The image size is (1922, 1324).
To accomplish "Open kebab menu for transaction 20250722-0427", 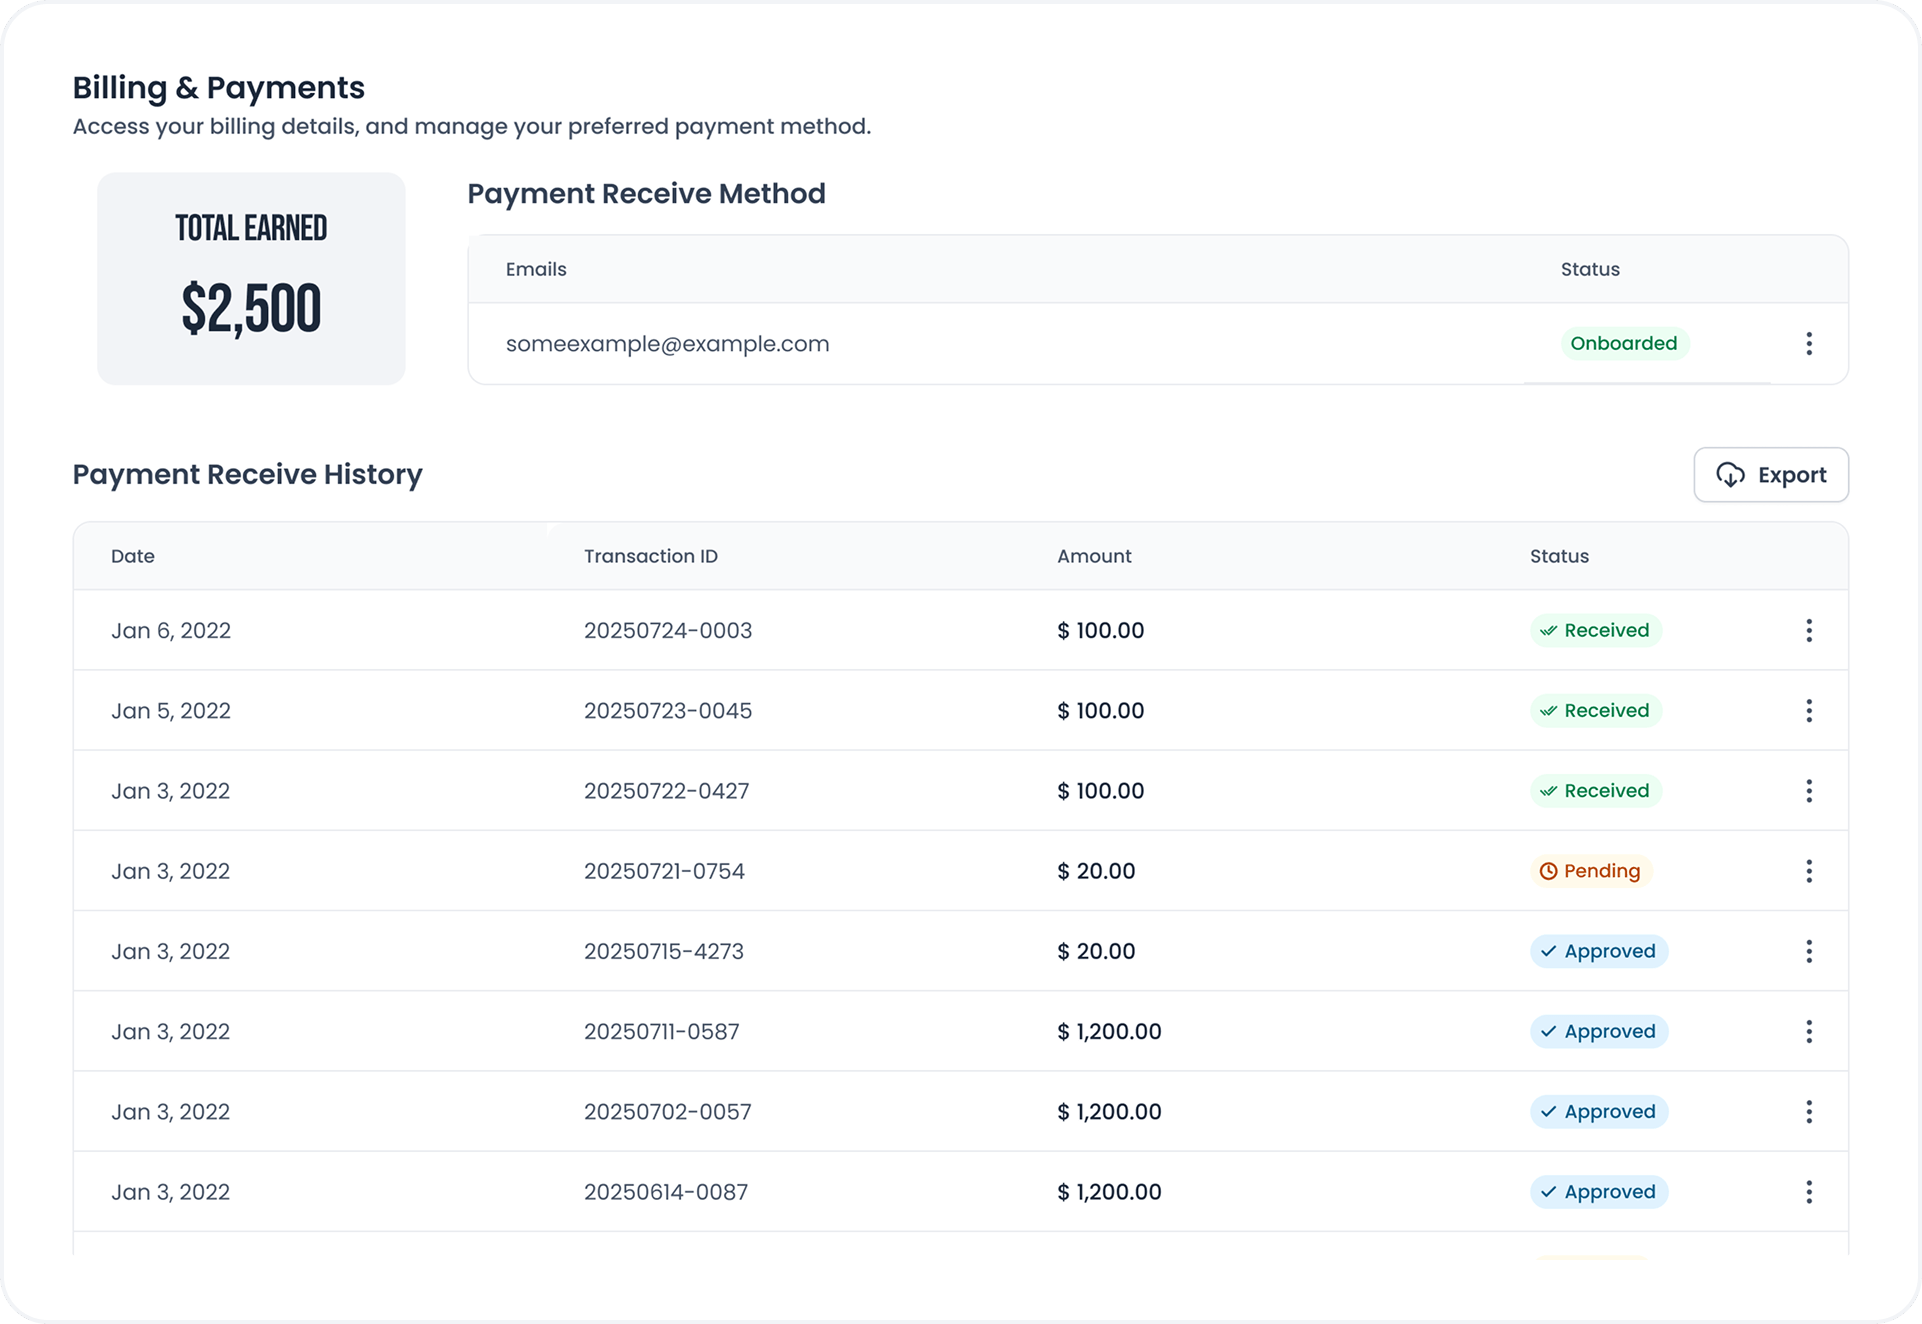I will (1808, 791).
